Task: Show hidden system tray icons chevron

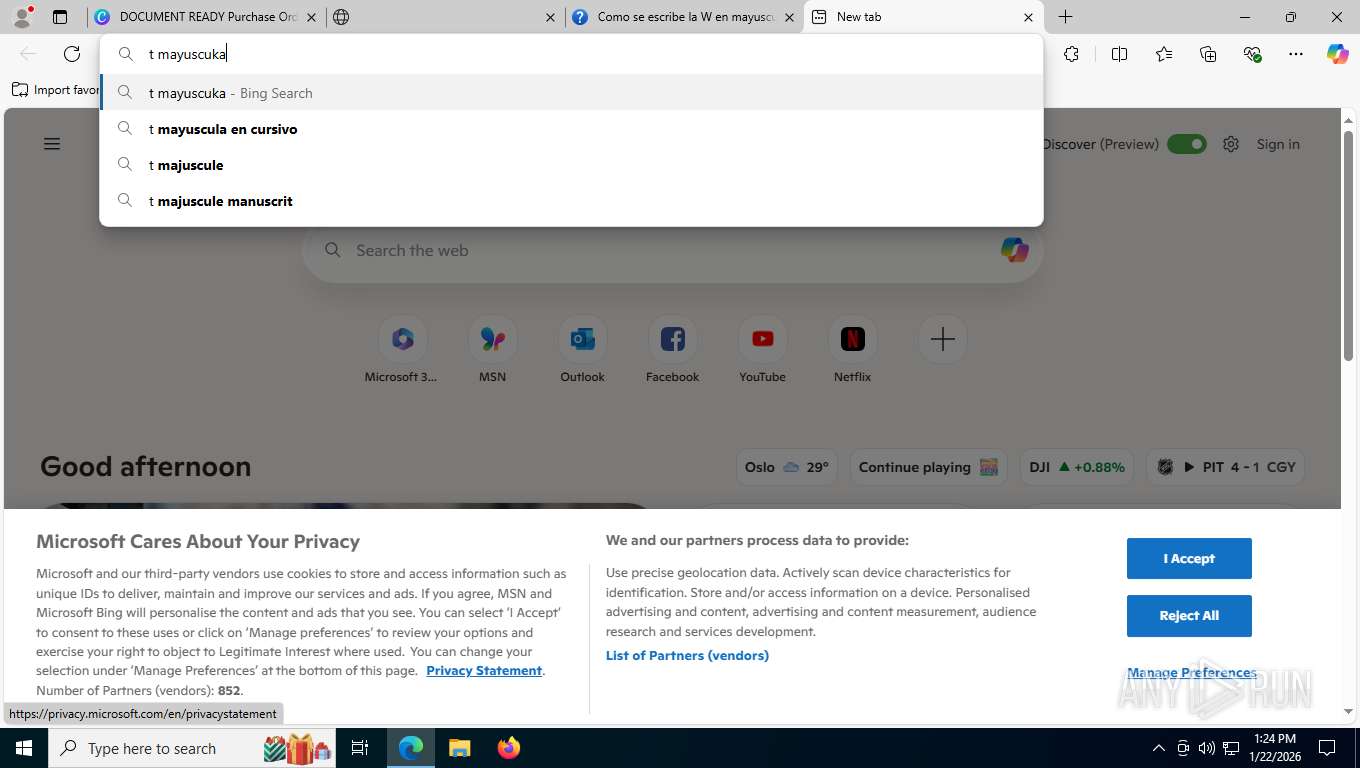Action: pyautogui.click(x=1159, y=748)
